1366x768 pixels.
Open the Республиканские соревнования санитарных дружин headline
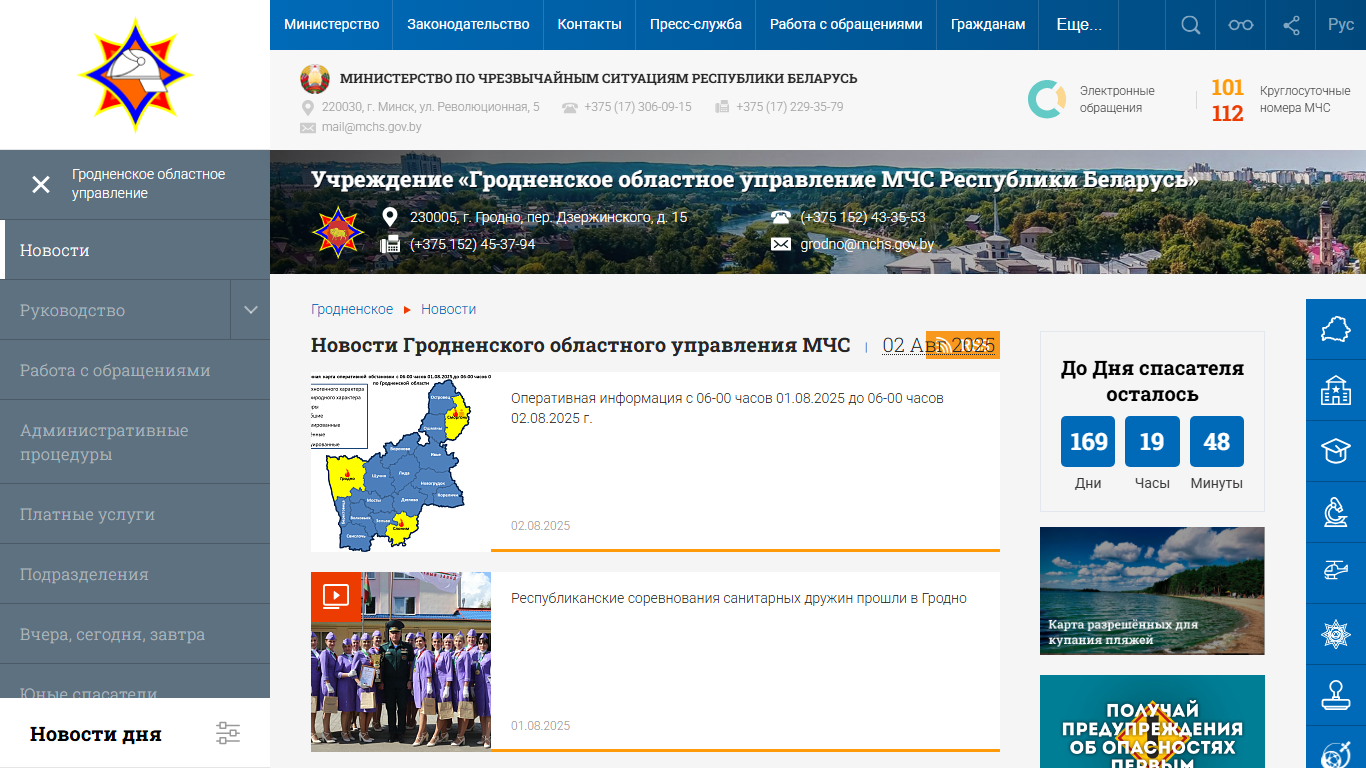click(739, 598)
